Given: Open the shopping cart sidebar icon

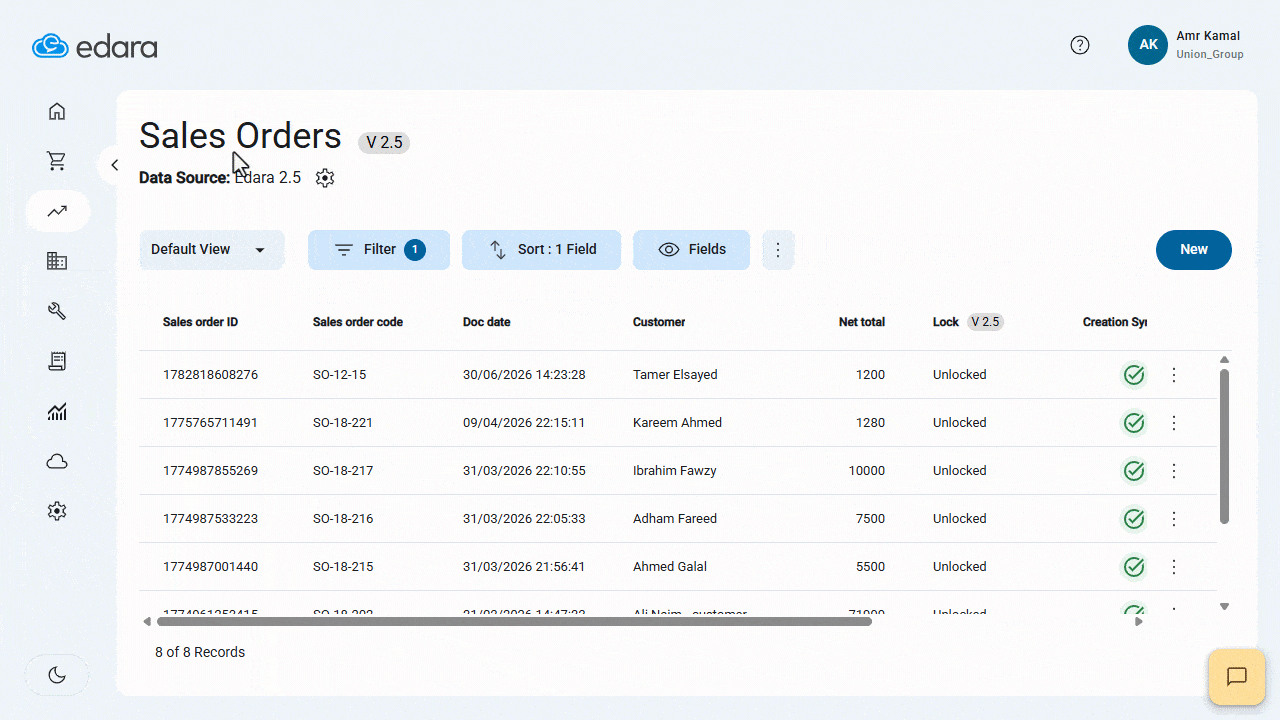Looking at the screenshot, I should click(57, 161).
